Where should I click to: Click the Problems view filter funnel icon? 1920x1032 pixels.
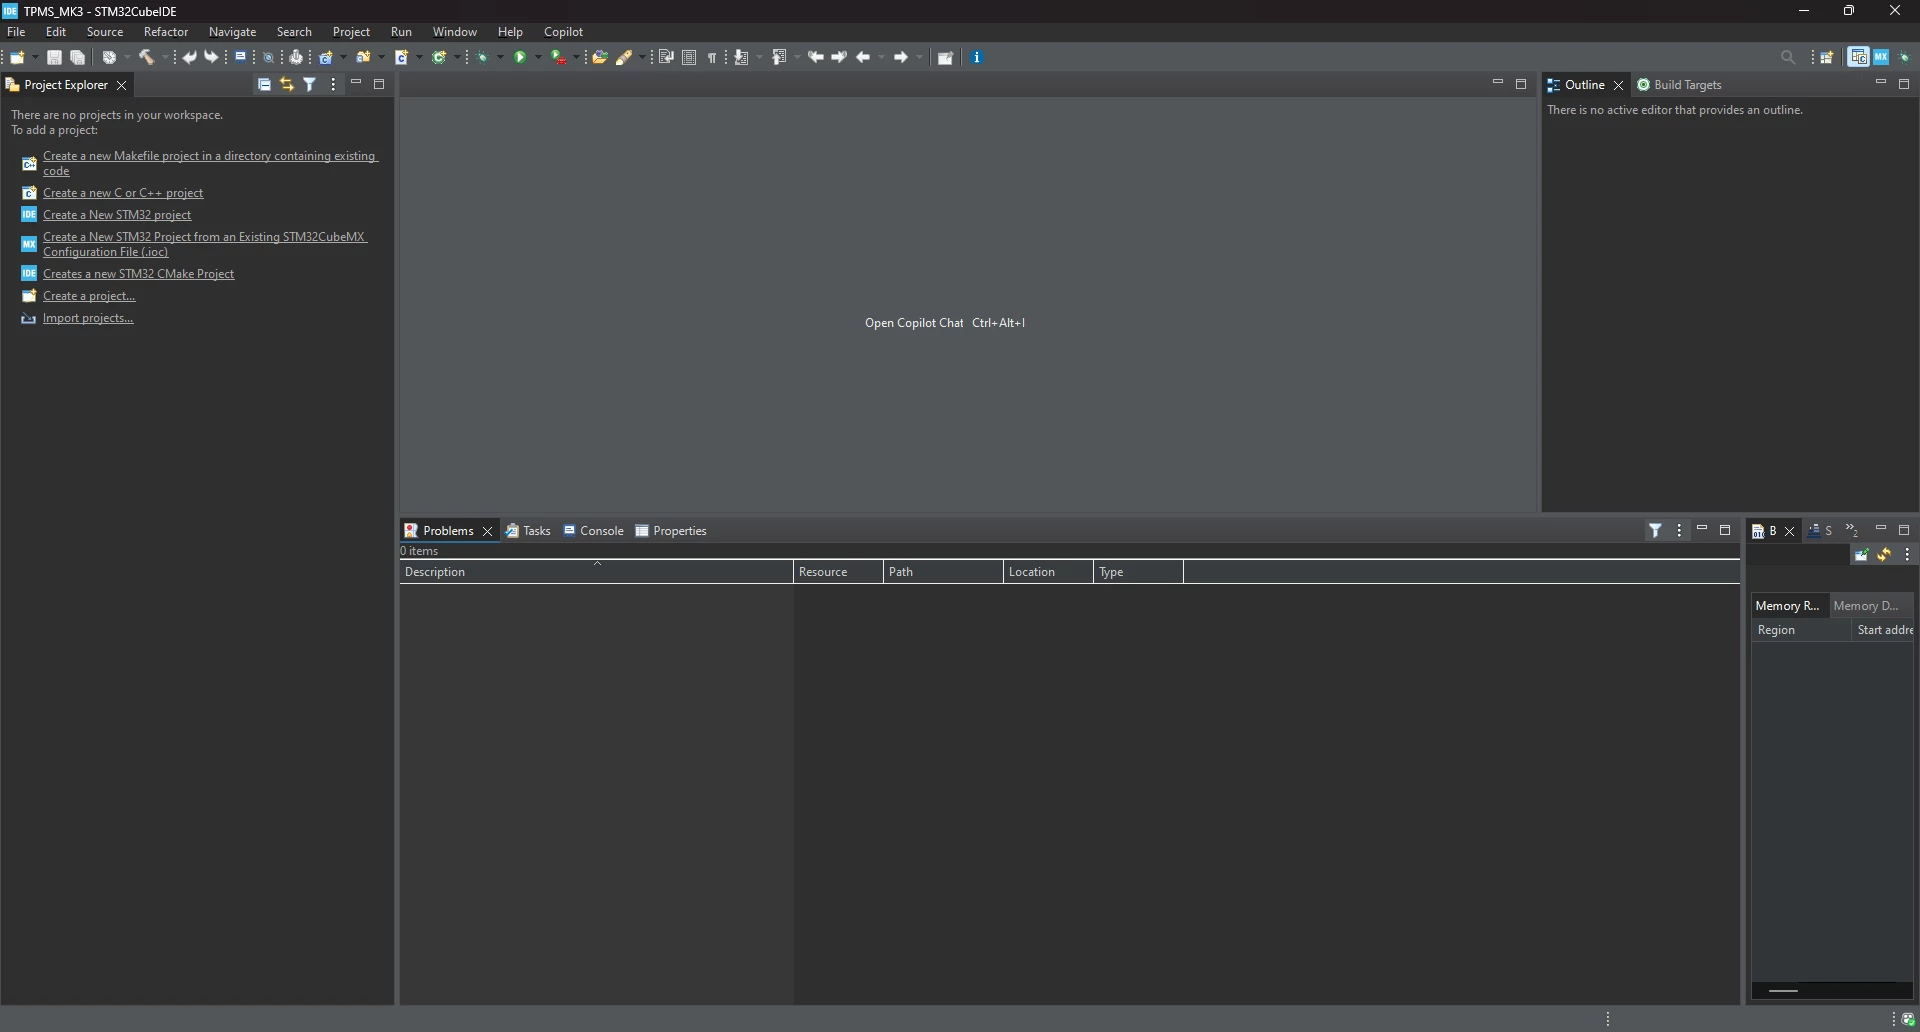[1655, 531]
